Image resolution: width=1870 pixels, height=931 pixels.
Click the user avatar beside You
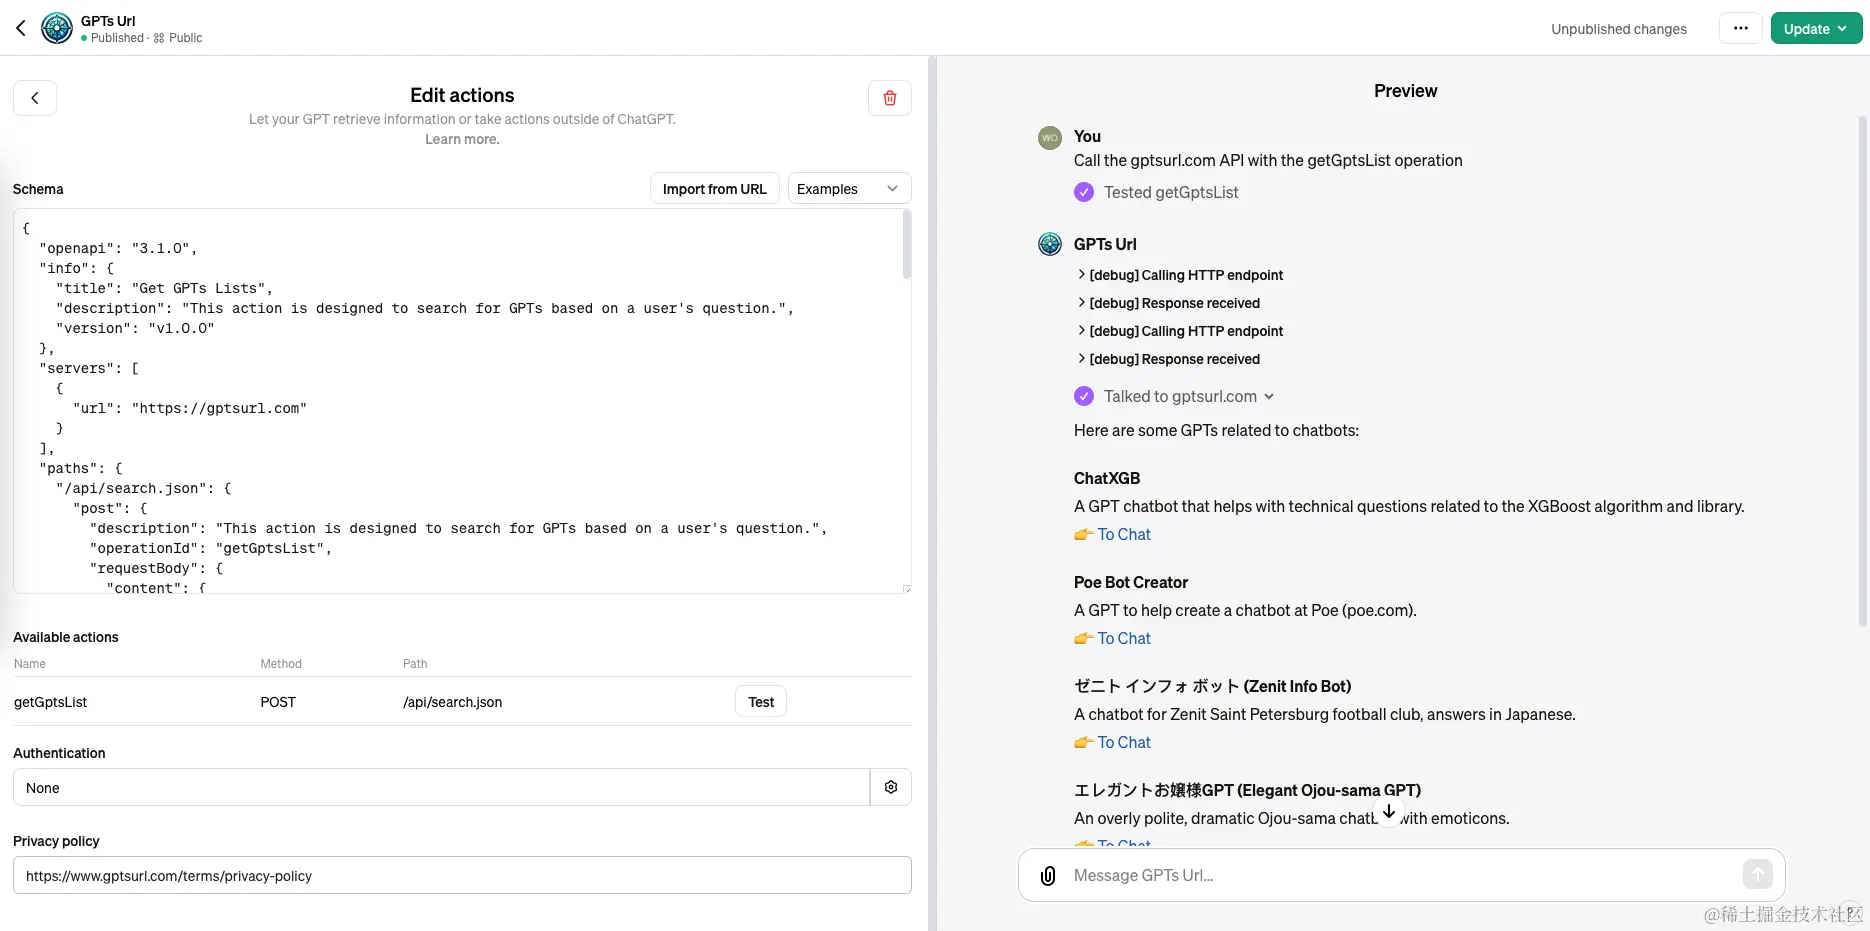coord(1050,138)
